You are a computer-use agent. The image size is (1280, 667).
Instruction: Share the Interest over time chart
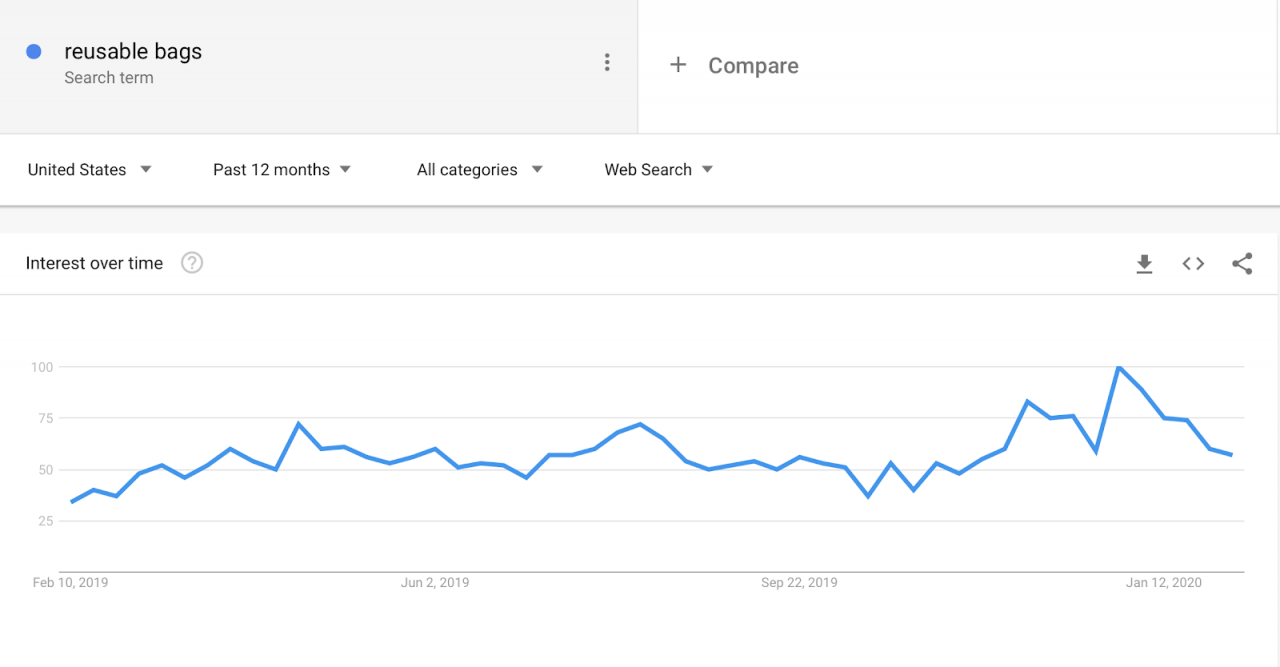click(x=1242, y=264)
